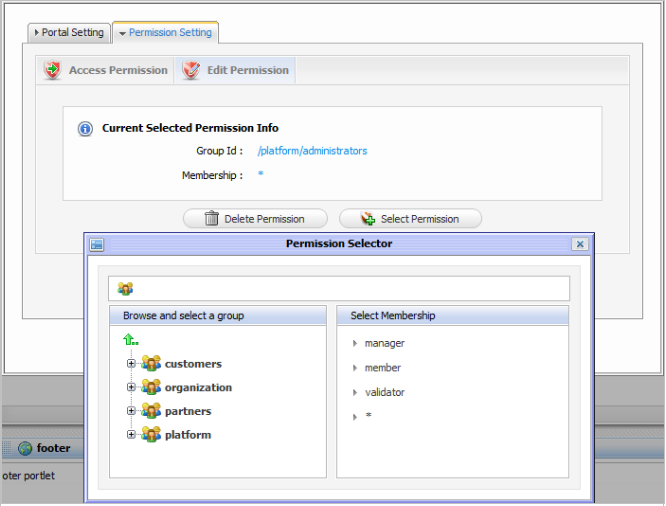Choose the validator membership

click(384, 392)
